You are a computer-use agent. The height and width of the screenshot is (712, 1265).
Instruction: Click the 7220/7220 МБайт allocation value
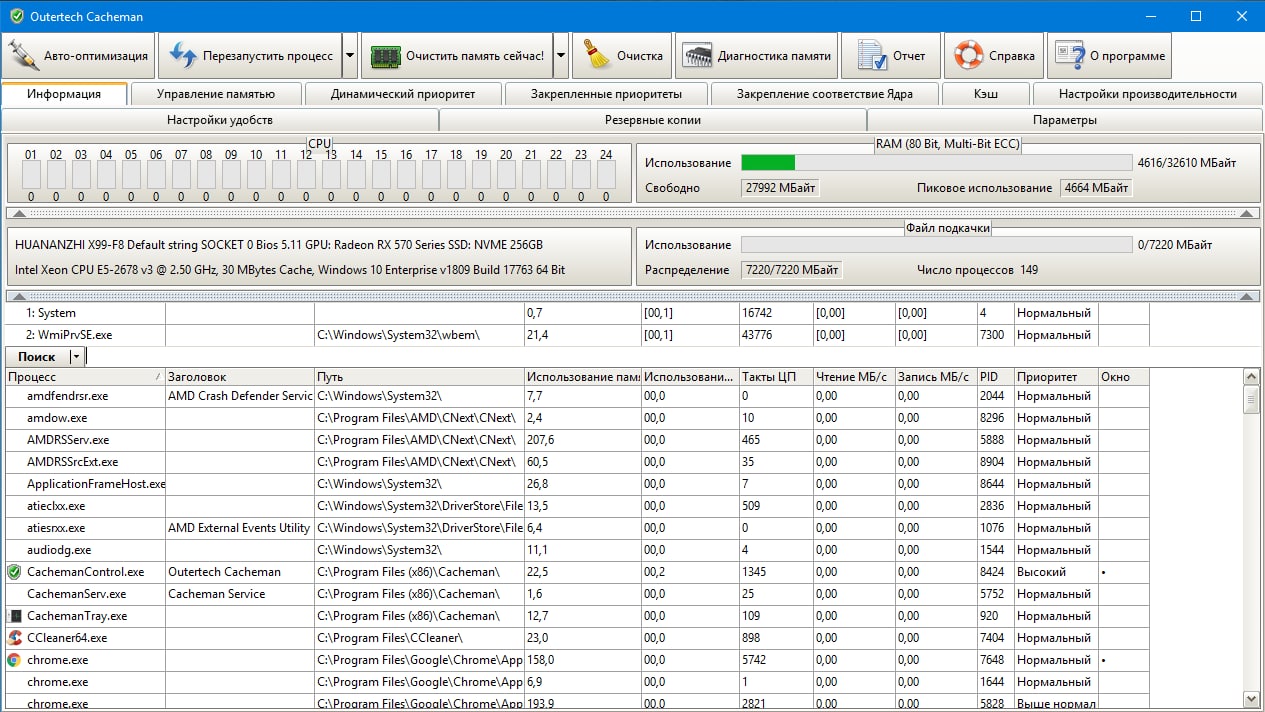(x=792, y=270)
